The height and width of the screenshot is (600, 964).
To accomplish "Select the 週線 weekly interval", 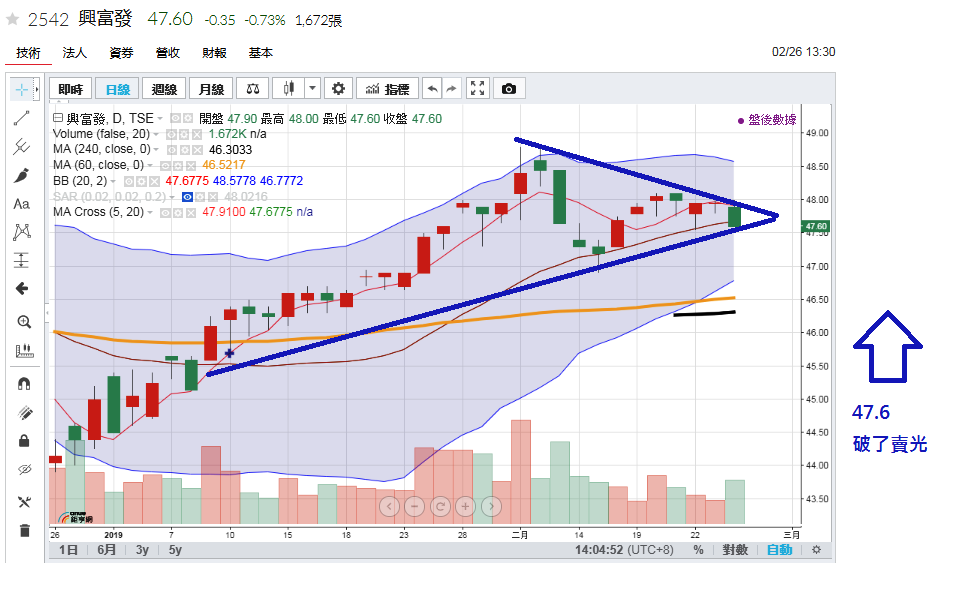I will tap(164, 89).
